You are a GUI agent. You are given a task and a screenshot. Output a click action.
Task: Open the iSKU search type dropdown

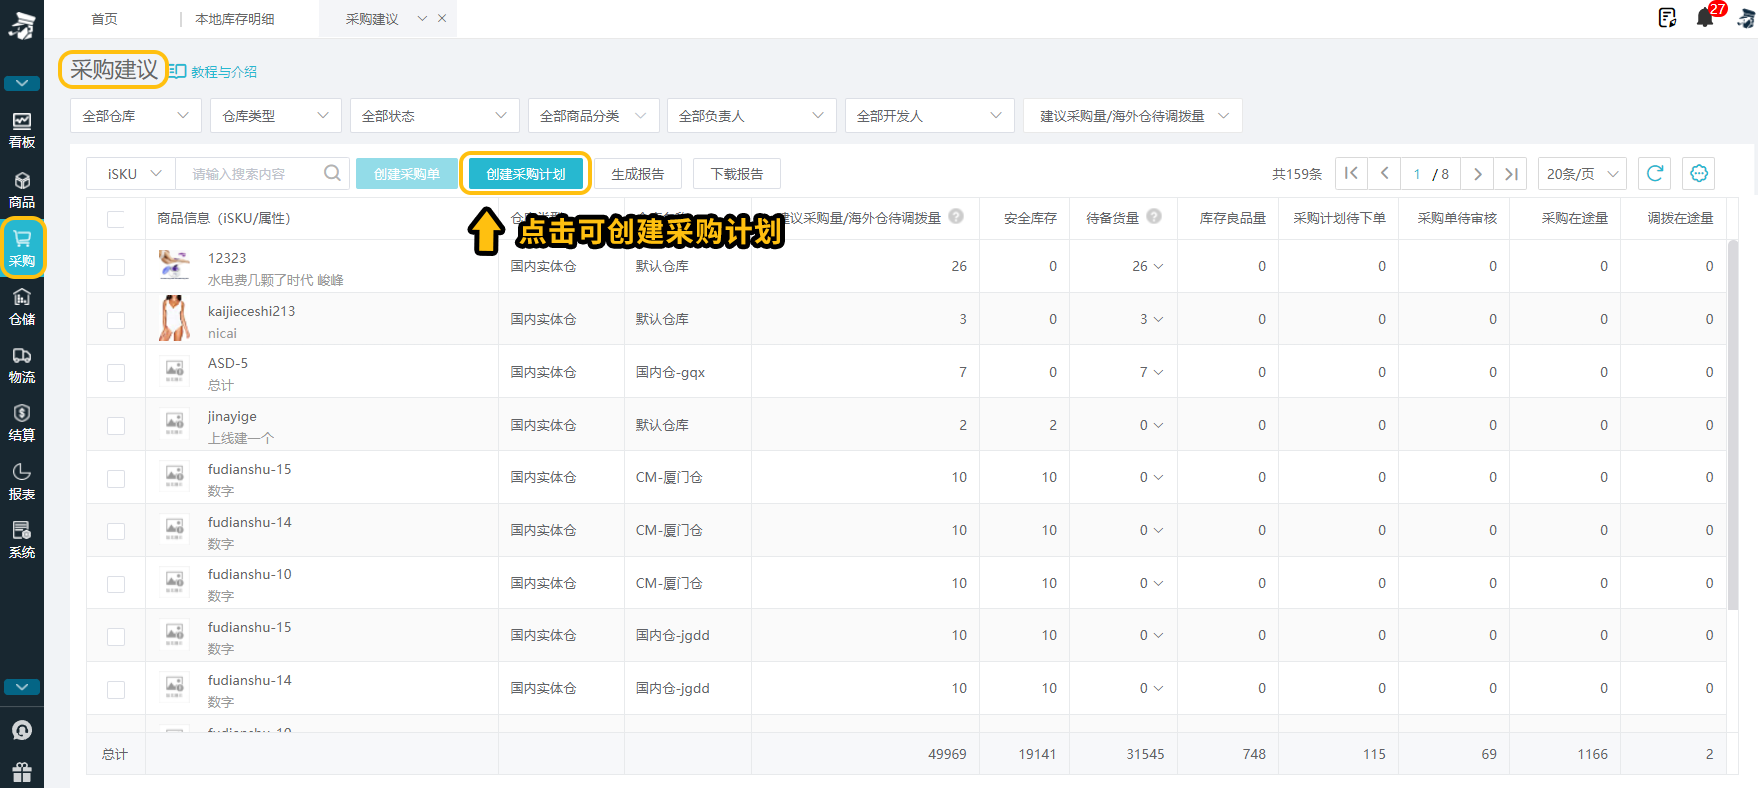[131, 173]
